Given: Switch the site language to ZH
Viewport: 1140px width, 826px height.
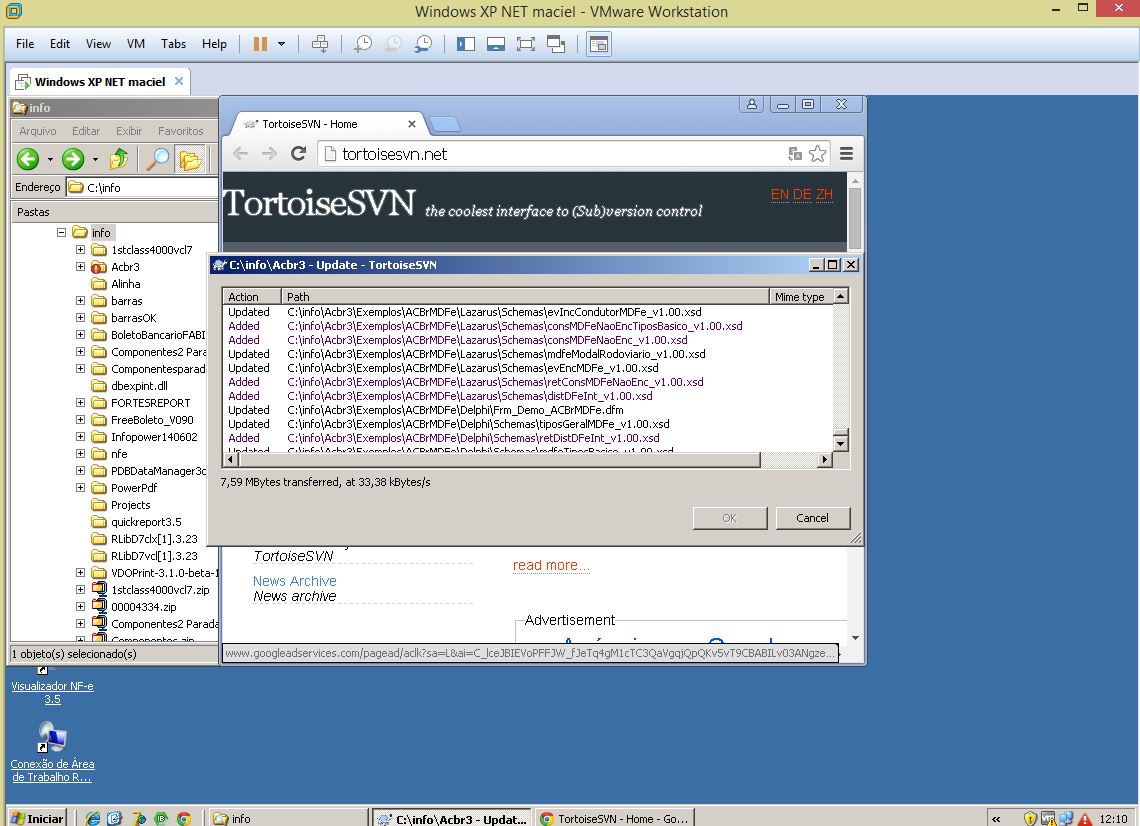Looking at the screenshot, I should [x=824, y=194].
